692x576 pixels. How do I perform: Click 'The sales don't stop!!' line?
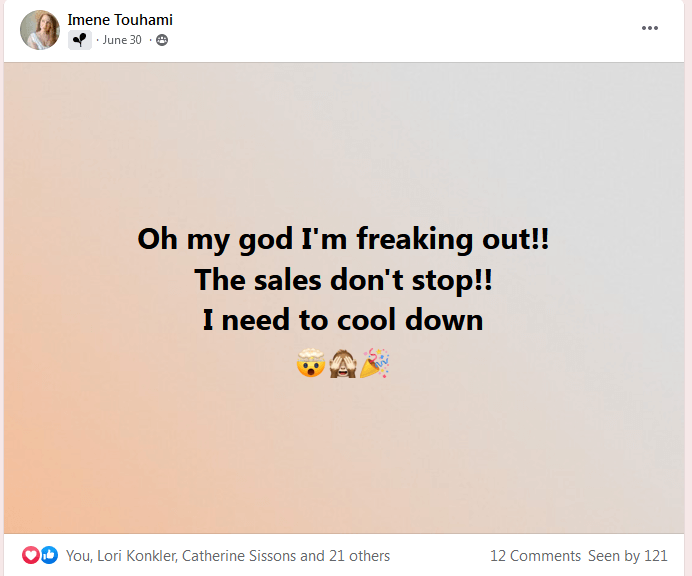tap(343, 280)
